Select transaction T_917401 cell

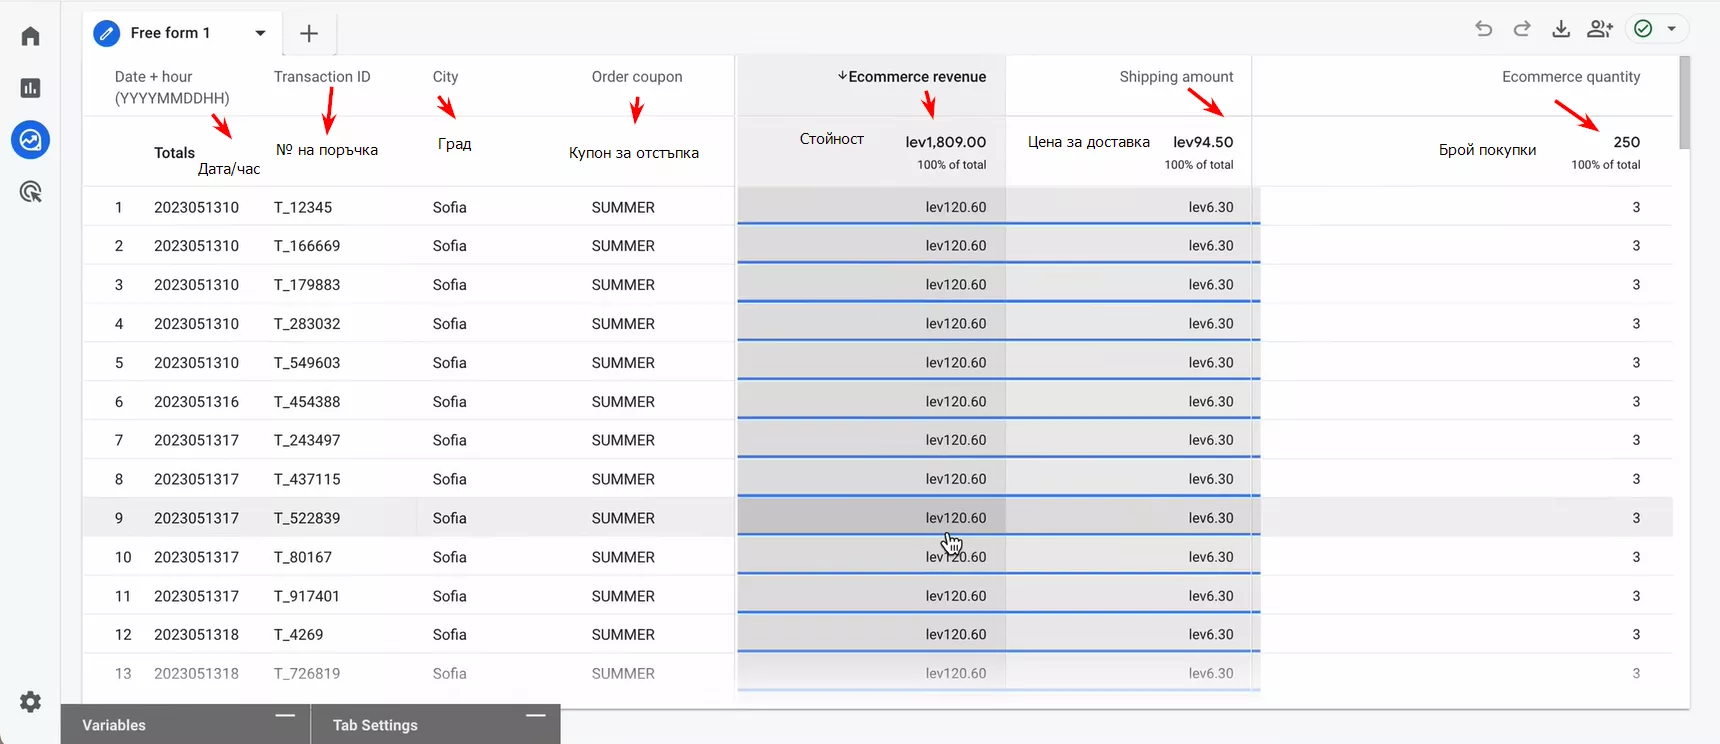(x=307, y=596)
